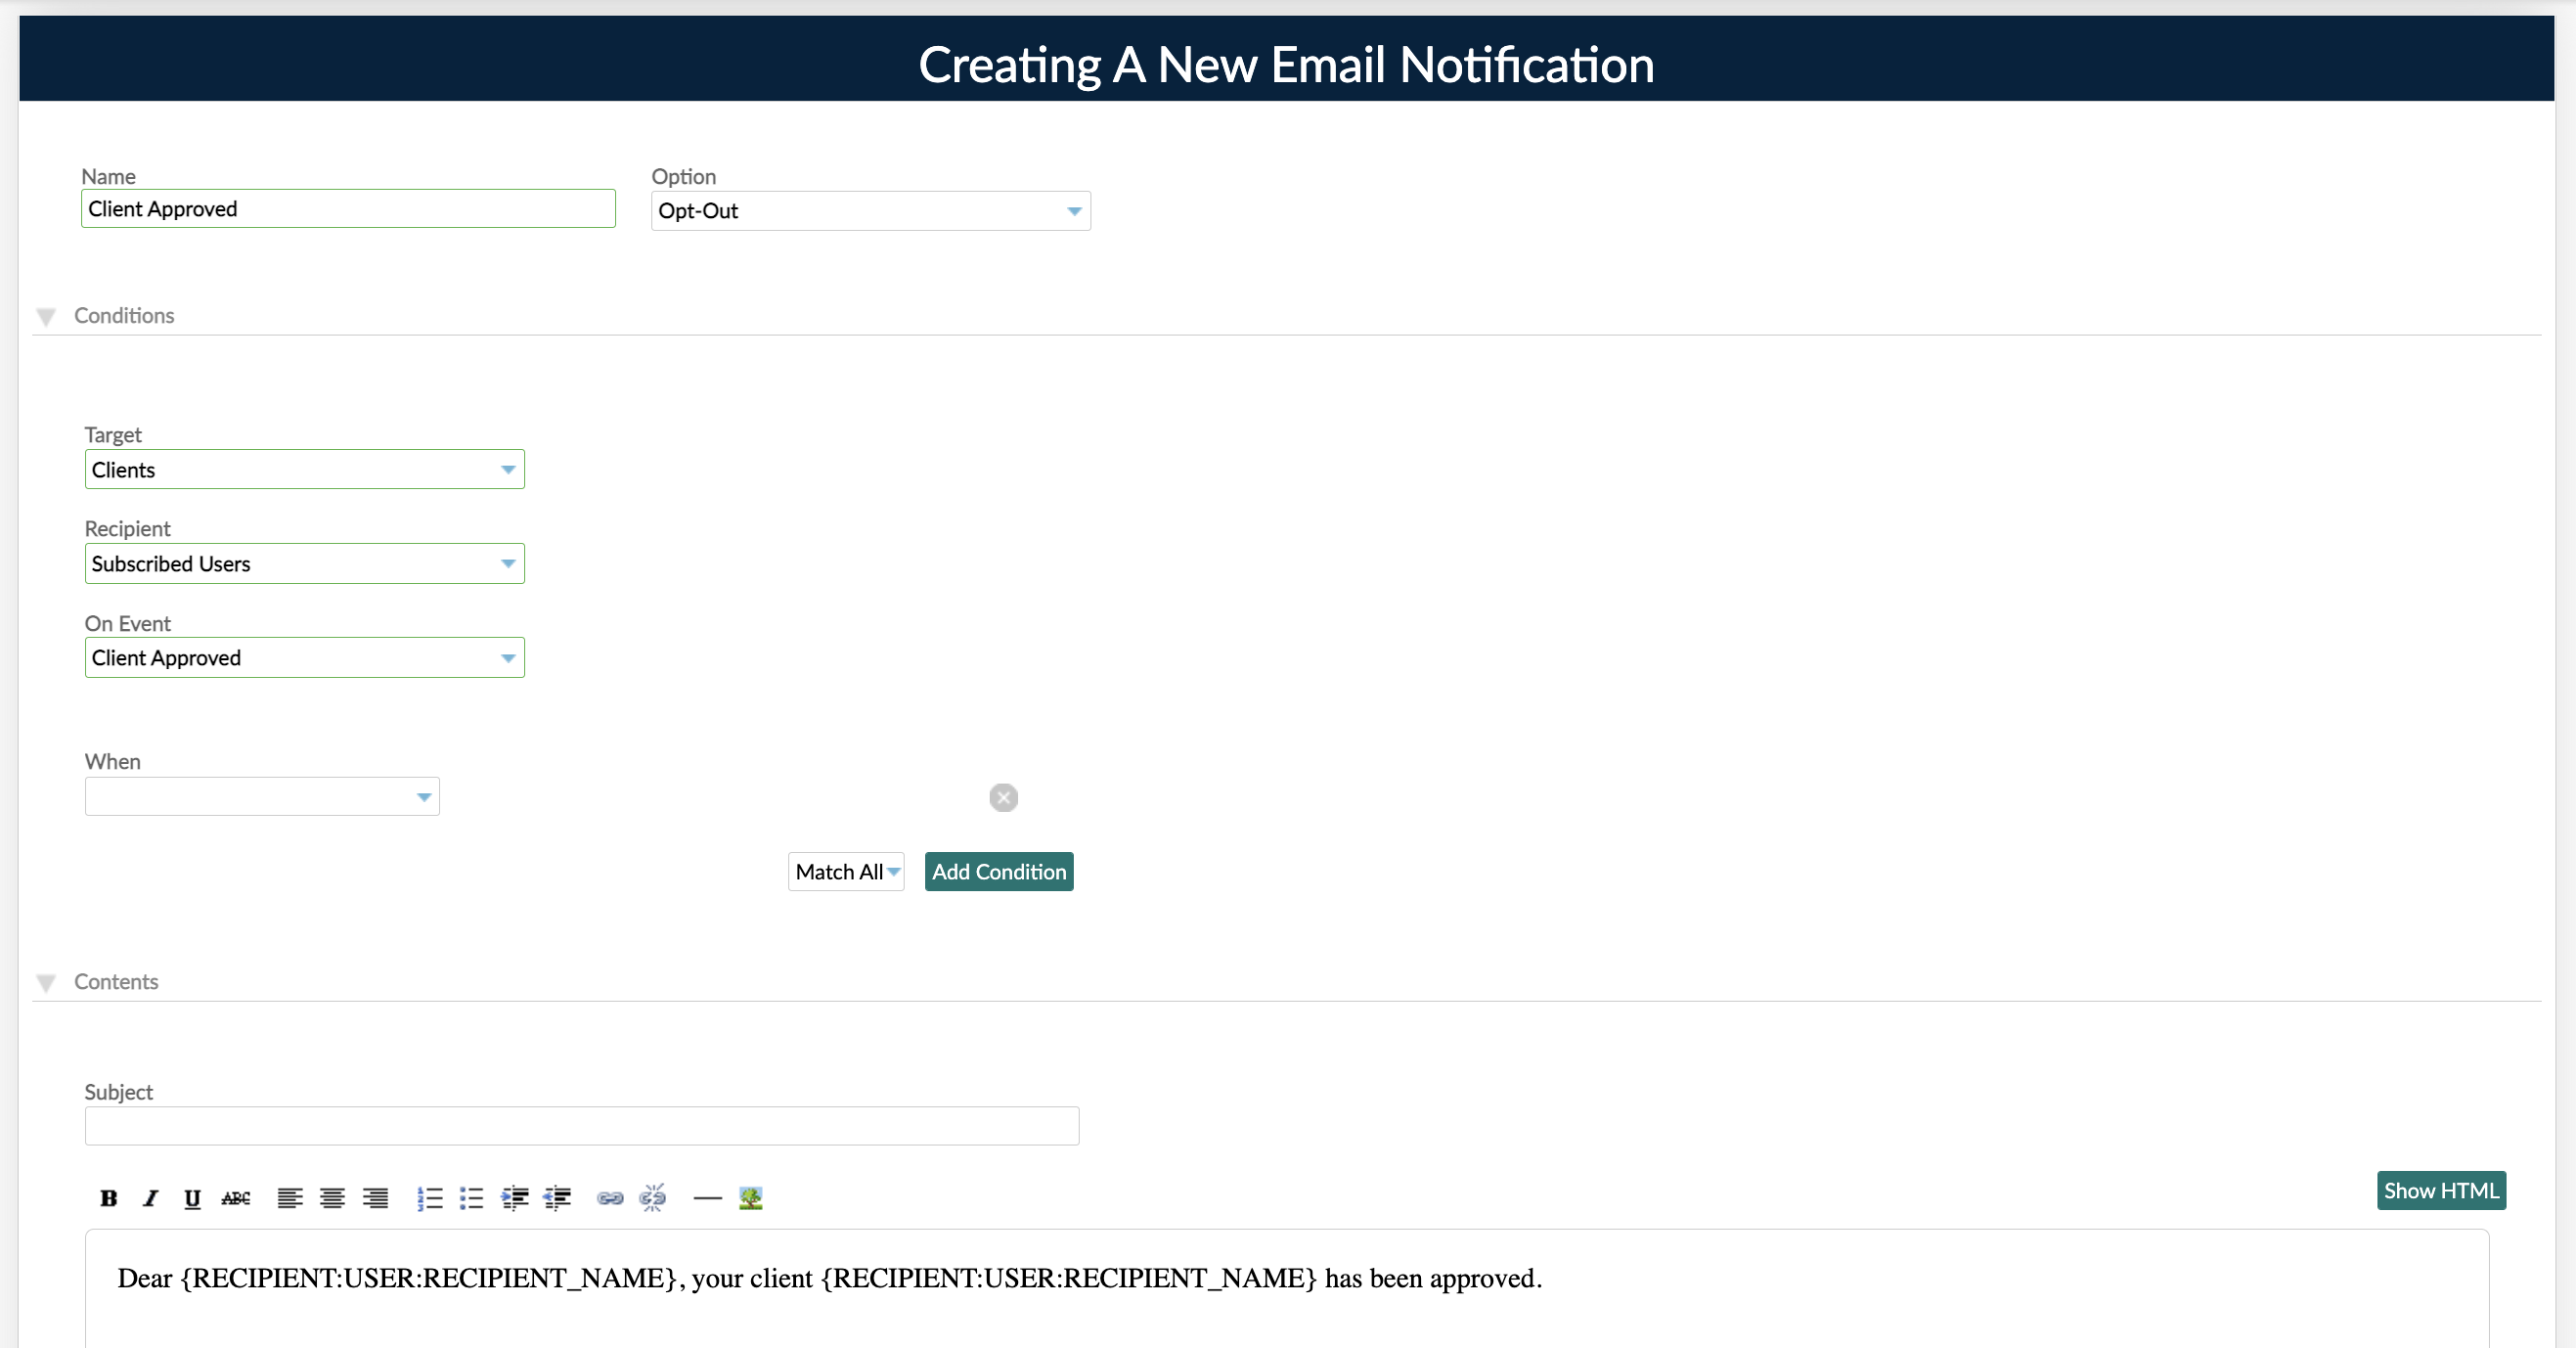Image resolution: width=2576 pixels, height=1348 pixels.
Task: Insert a hyperlink into the email body
Action: point(610,1198)
